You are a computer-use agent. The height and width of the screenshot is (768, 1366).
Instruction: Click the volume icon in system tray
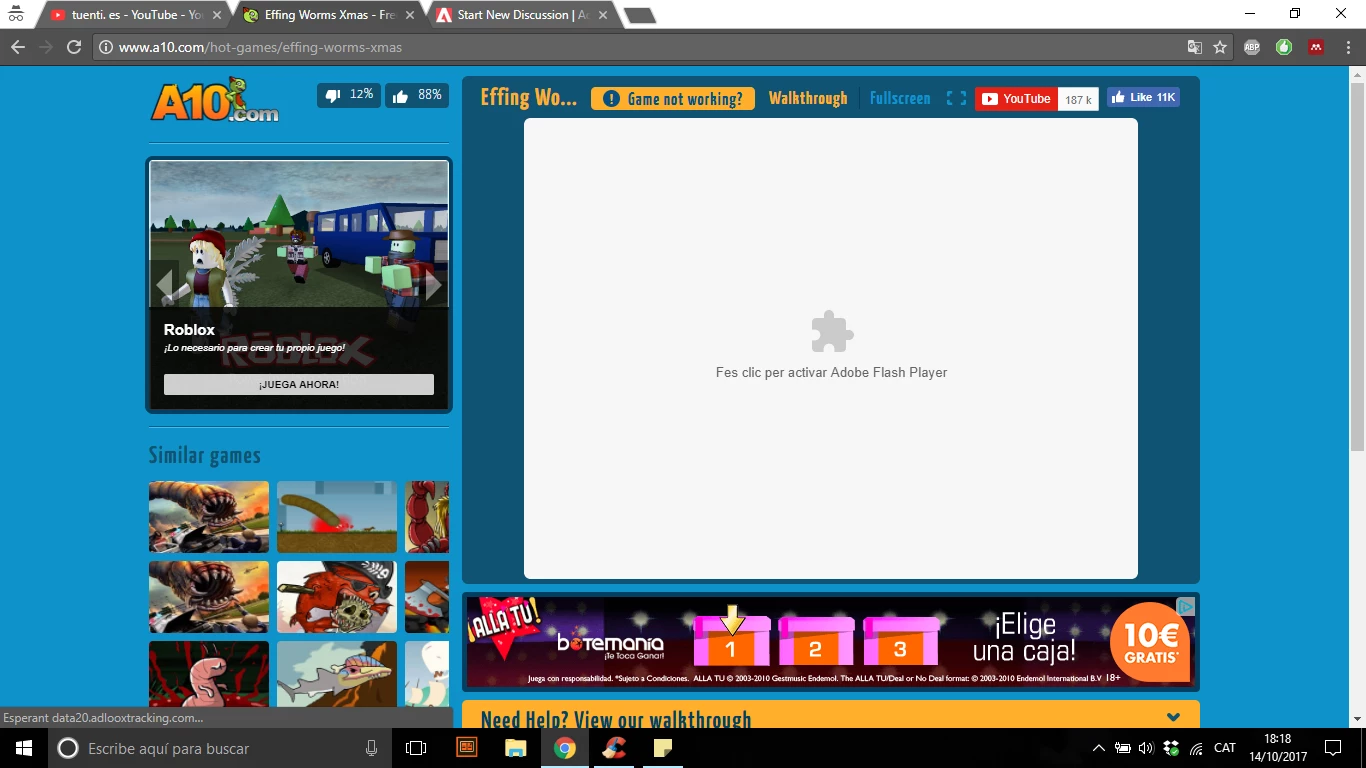pos(1146,748)
